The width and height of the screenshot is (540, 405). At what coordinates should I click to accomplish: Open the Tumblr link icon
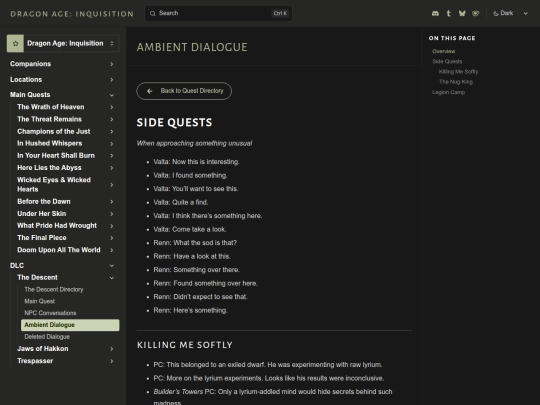(448, 13)
